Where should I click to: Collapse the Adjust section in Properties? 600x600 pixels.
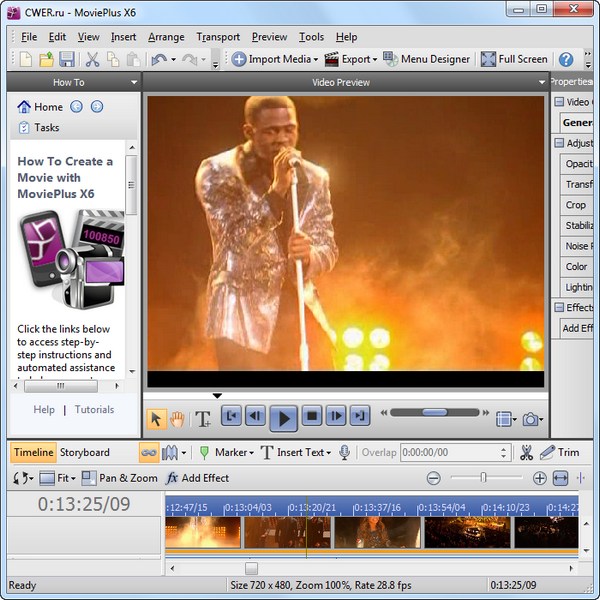pyautogui.click(x=559, y=143)
